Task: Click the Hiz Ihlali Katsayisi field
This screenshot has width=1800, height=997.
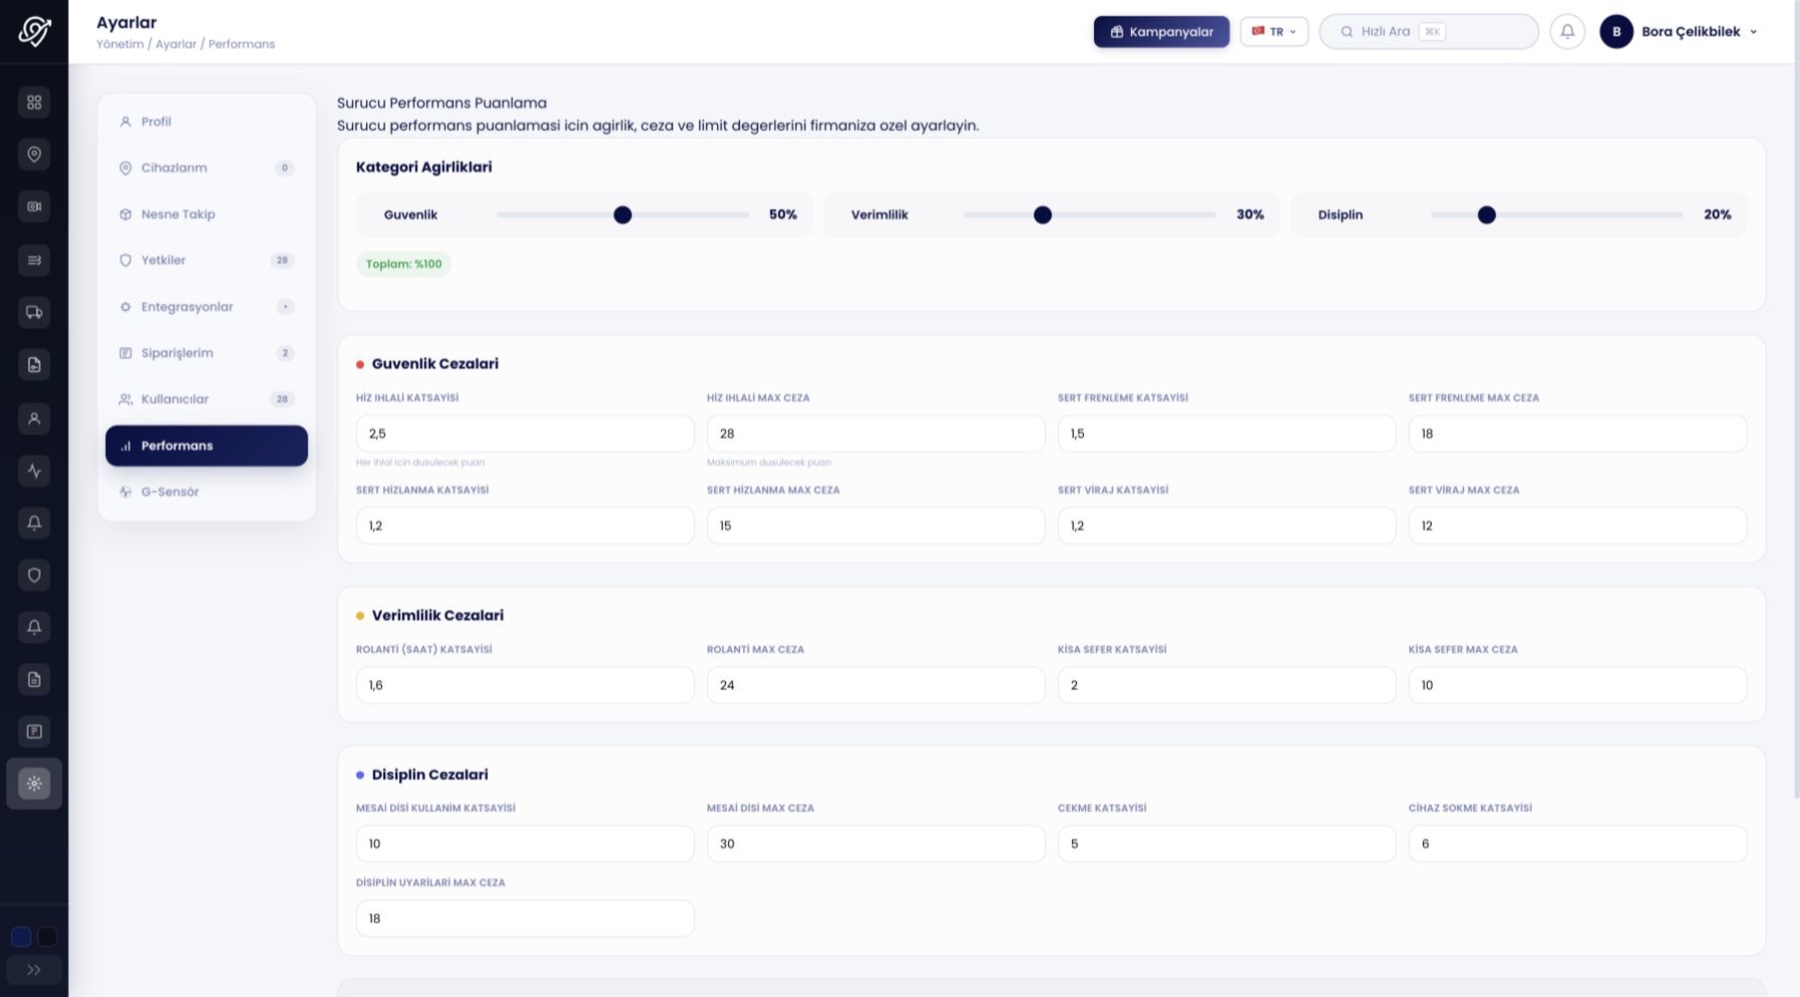Action: pos(525,434)
